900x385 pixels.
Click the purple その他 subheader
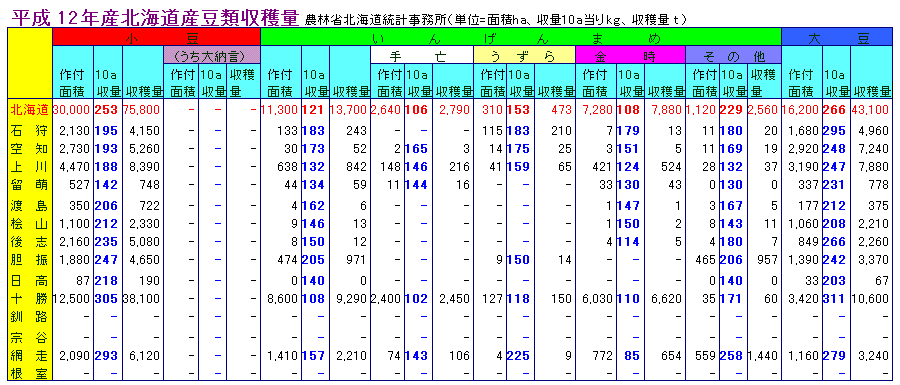734,56
